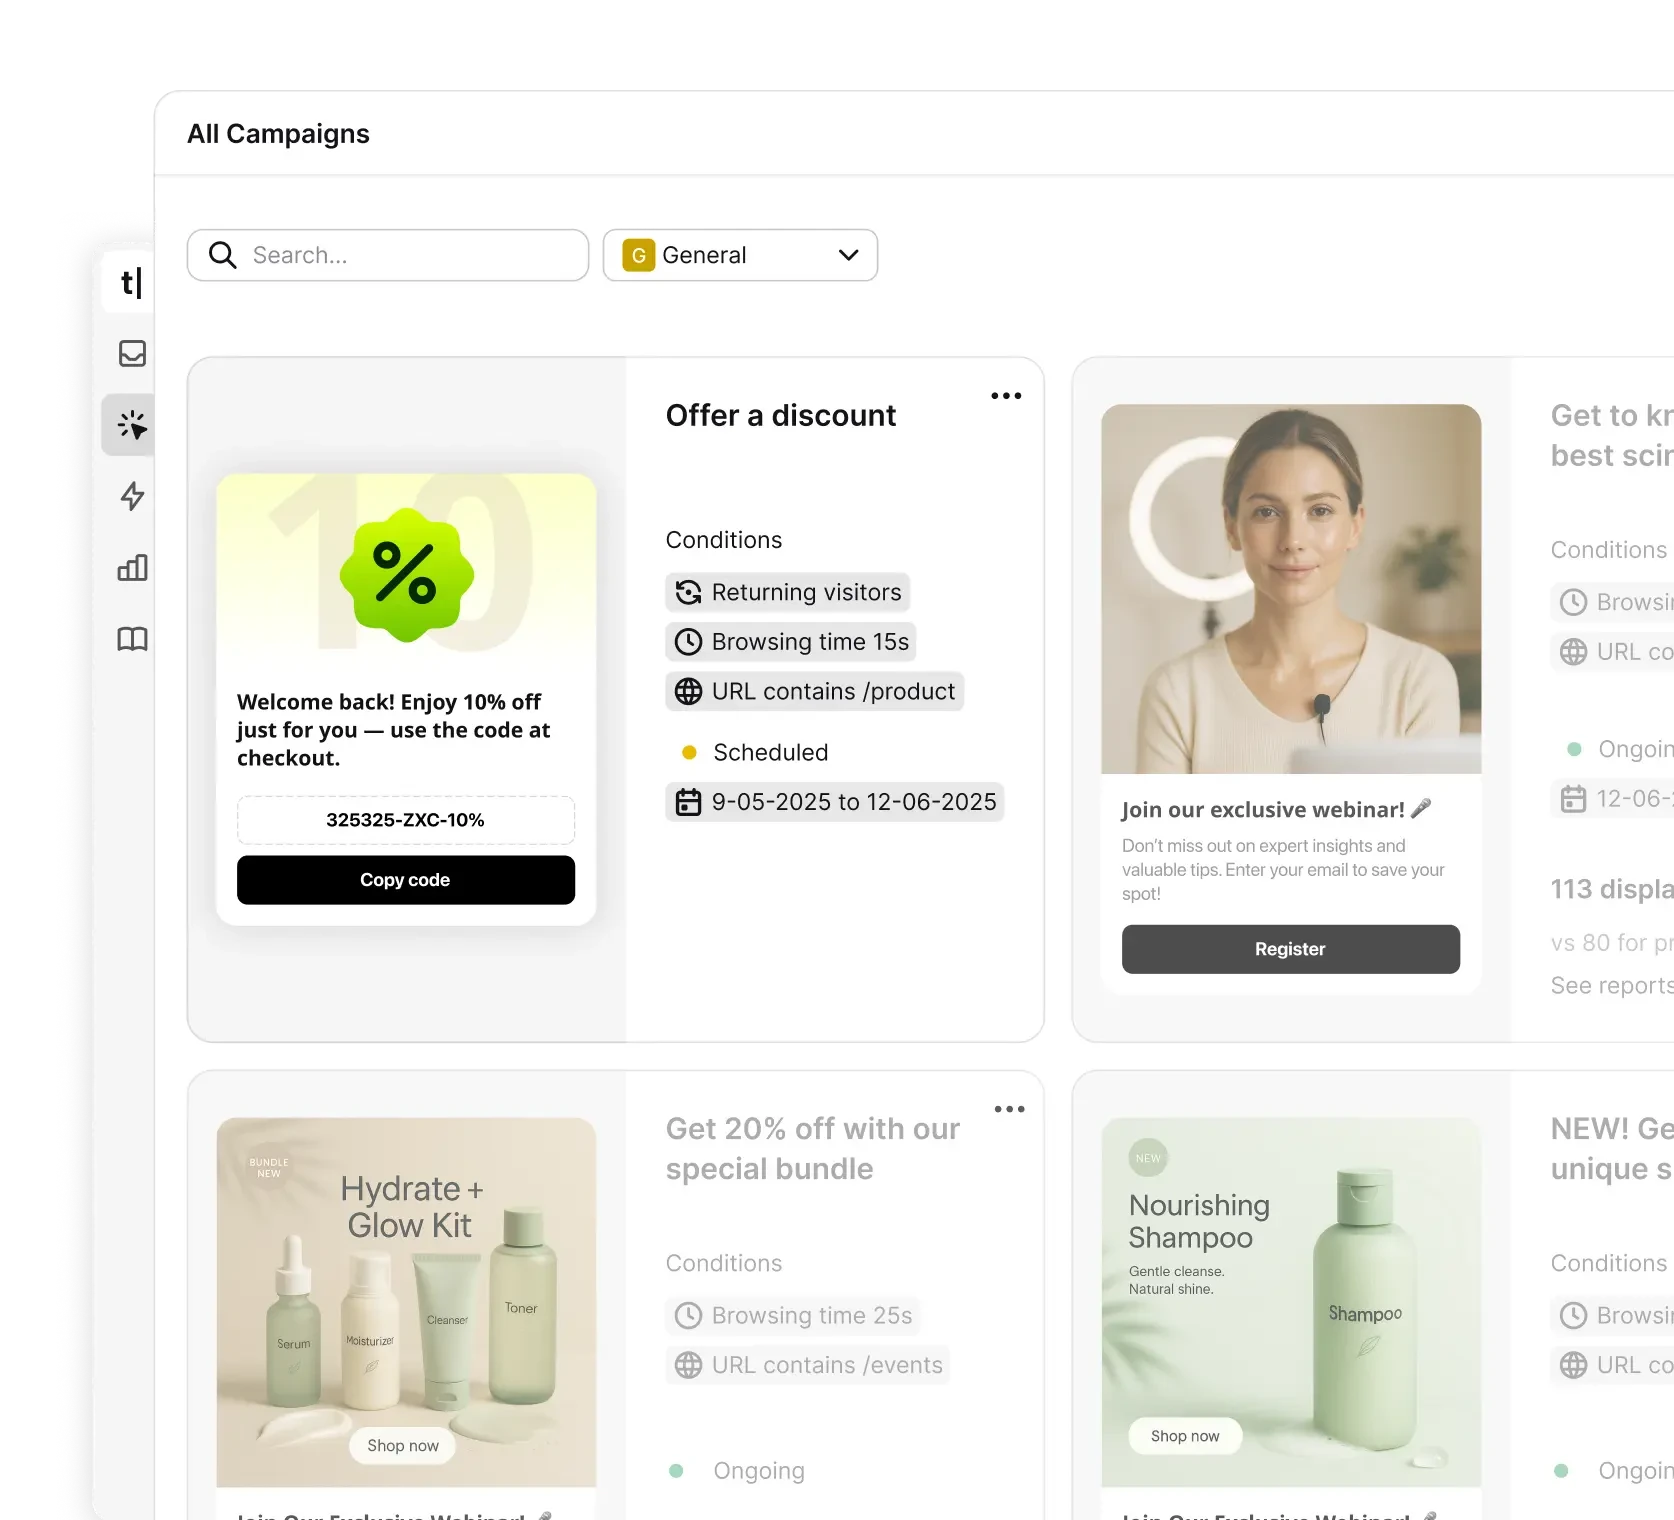Click the Copy code button
This screenshot has height=1520, width=1674.
pos(405,880)
